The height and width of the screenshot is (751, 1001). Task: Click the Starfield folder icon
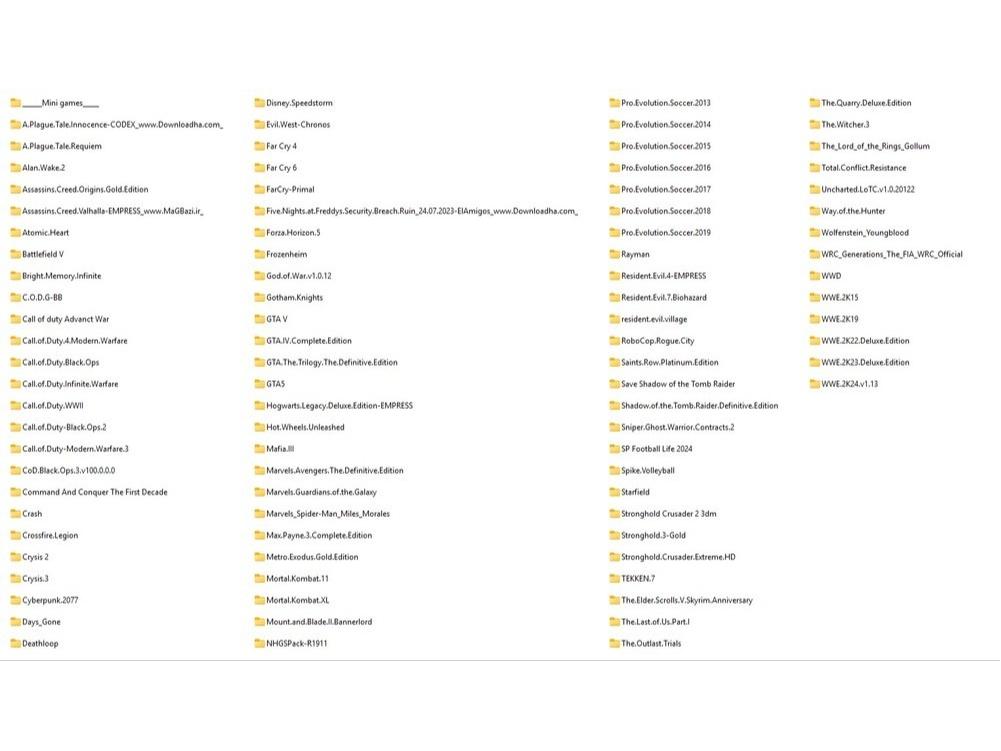(614, 492)
